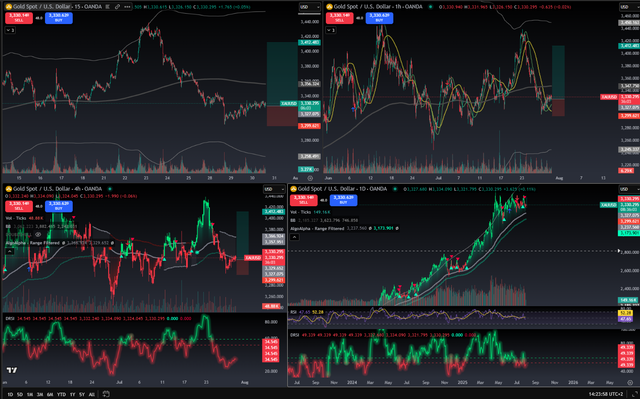
Task: Click SELL button in 1D chart
Action: tap(303, 200)
